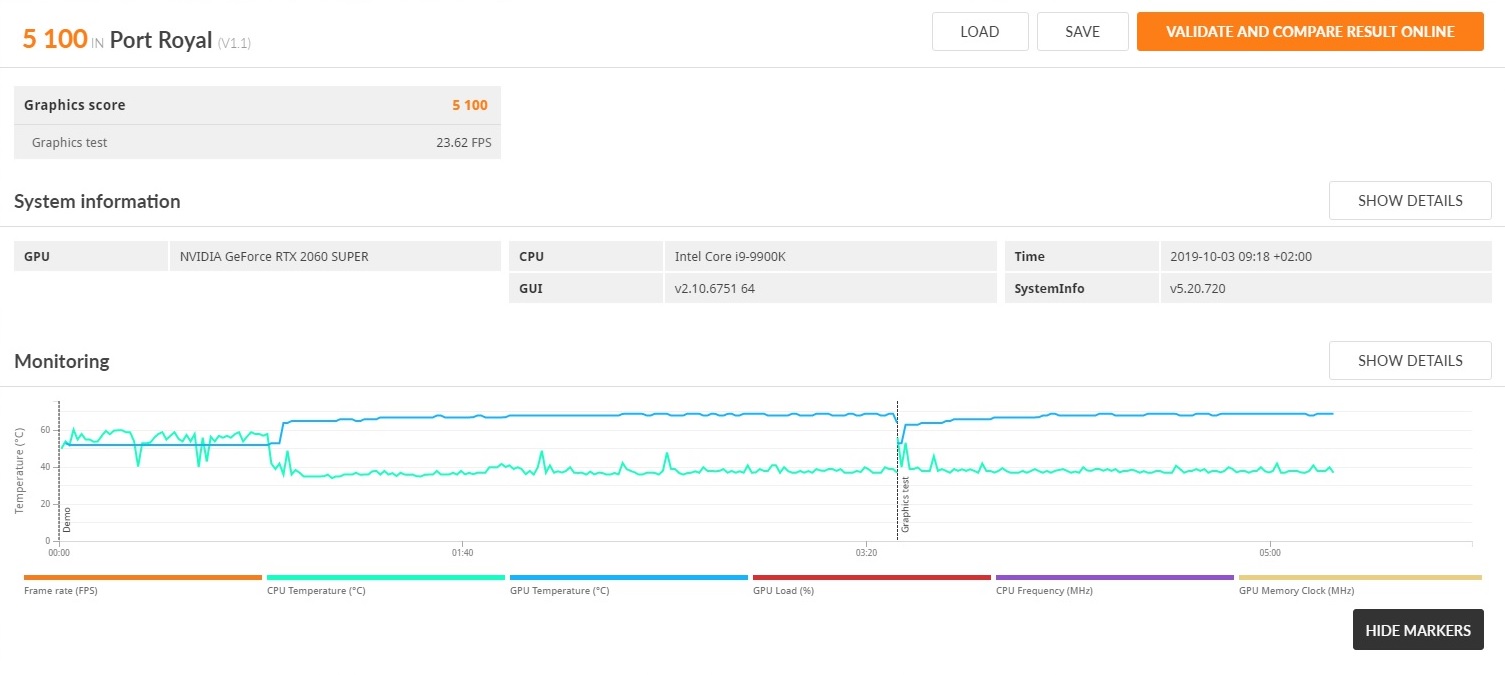Hide markers on the monitoring graph

[1418, 630]
